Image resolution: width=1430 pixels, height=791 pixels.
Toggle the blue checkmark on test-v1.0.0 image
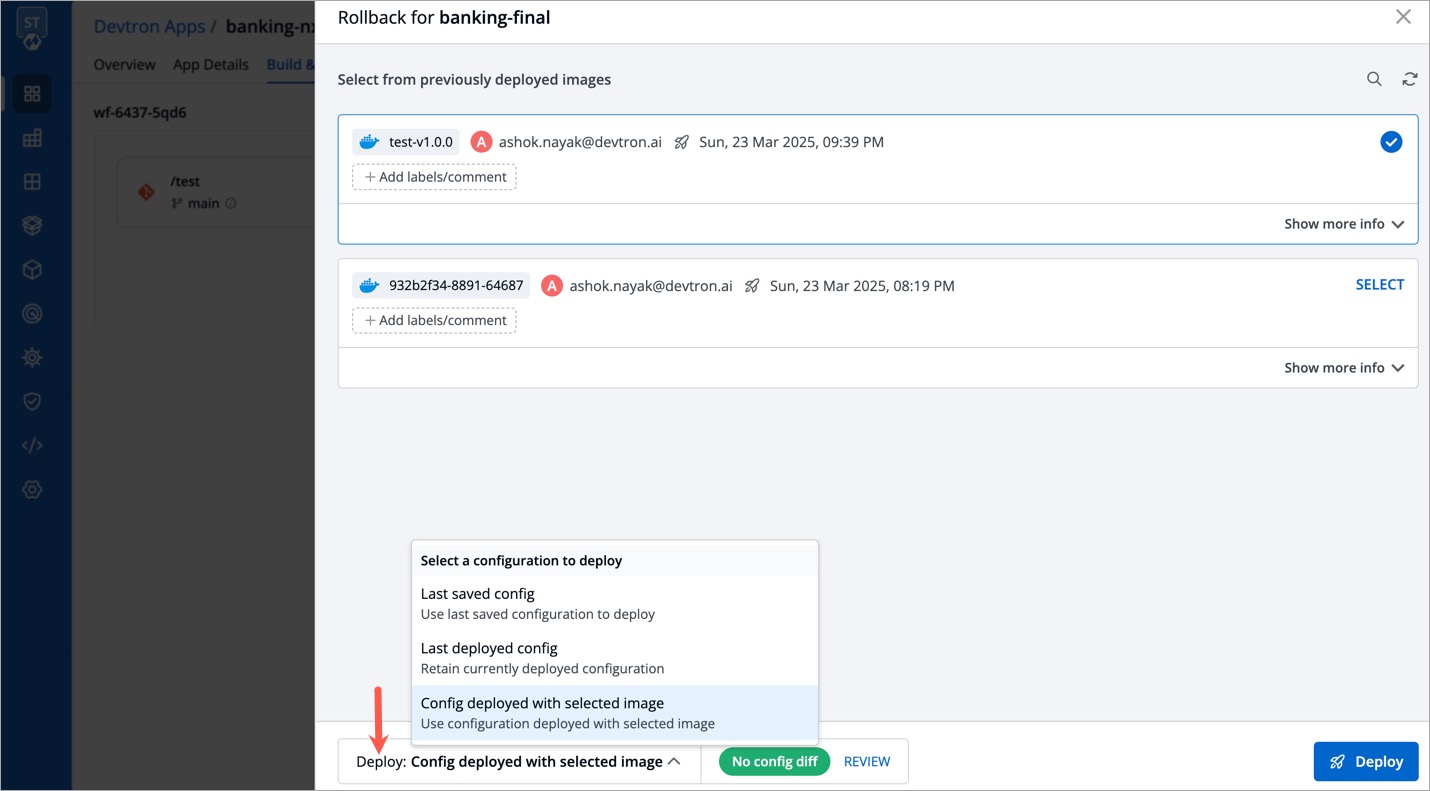point(1390,142)
